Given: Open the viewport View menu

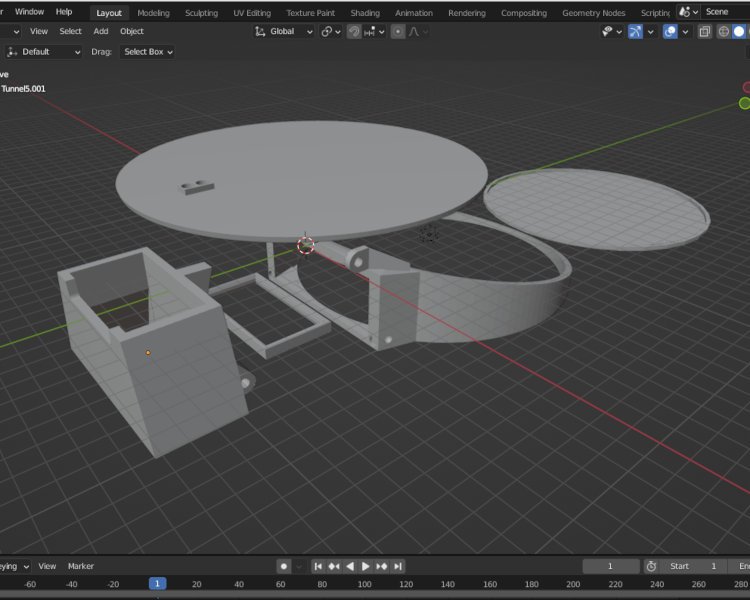Looking at the screenshot, I should [x=39, y=31].
